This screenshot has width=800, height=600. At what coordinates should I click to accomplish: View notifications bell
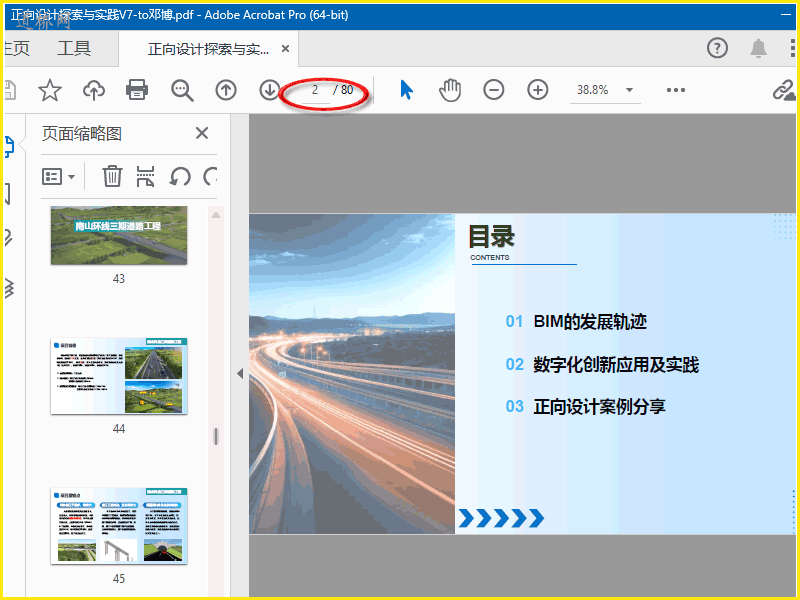759,48
